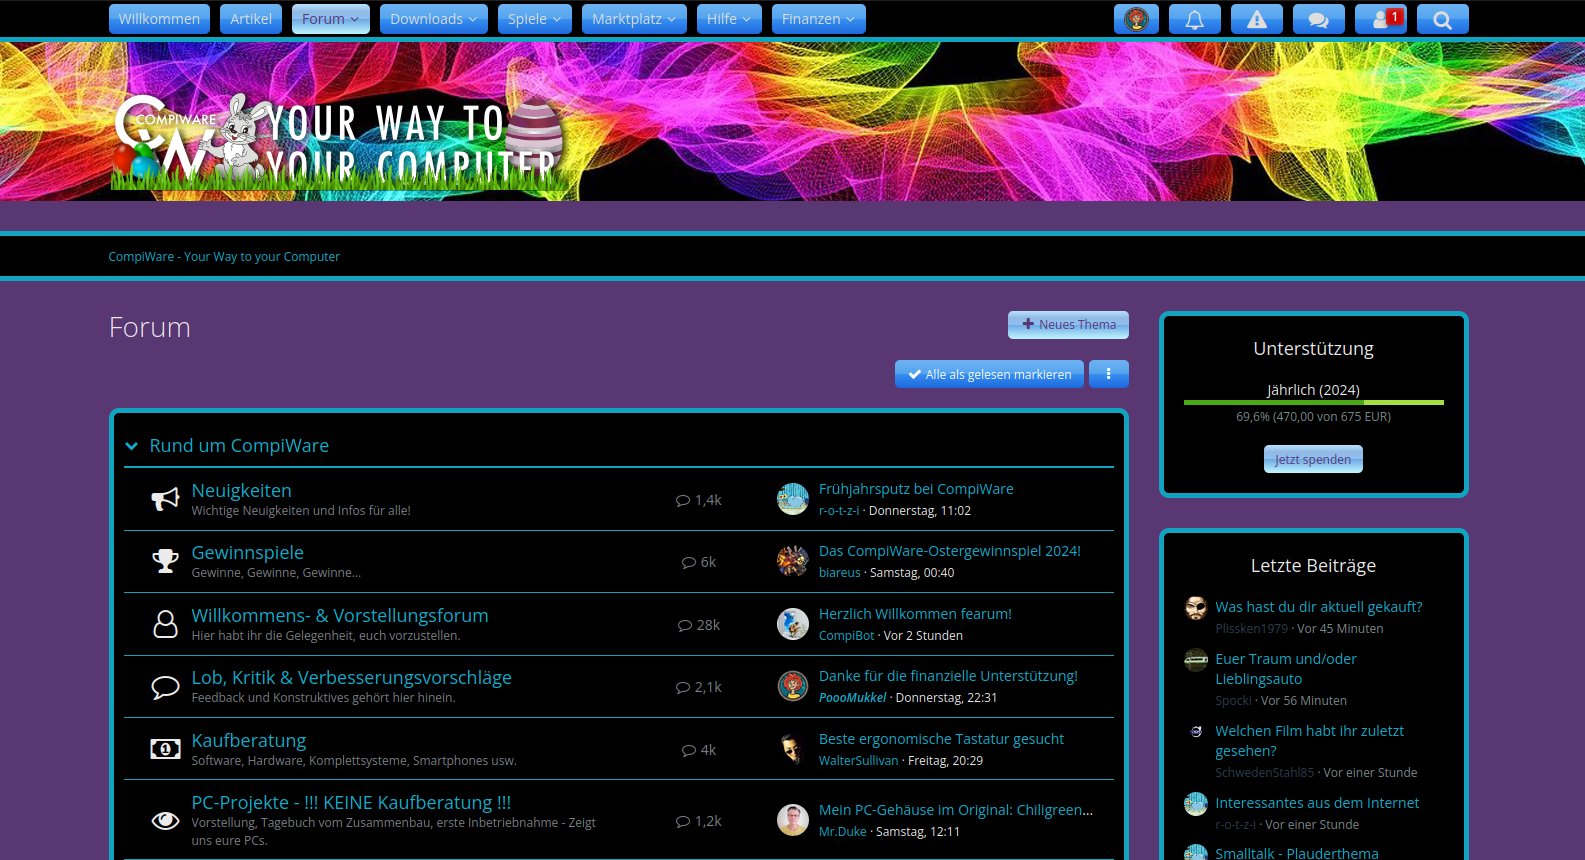Open the Artikel menu item

(251, 19)
